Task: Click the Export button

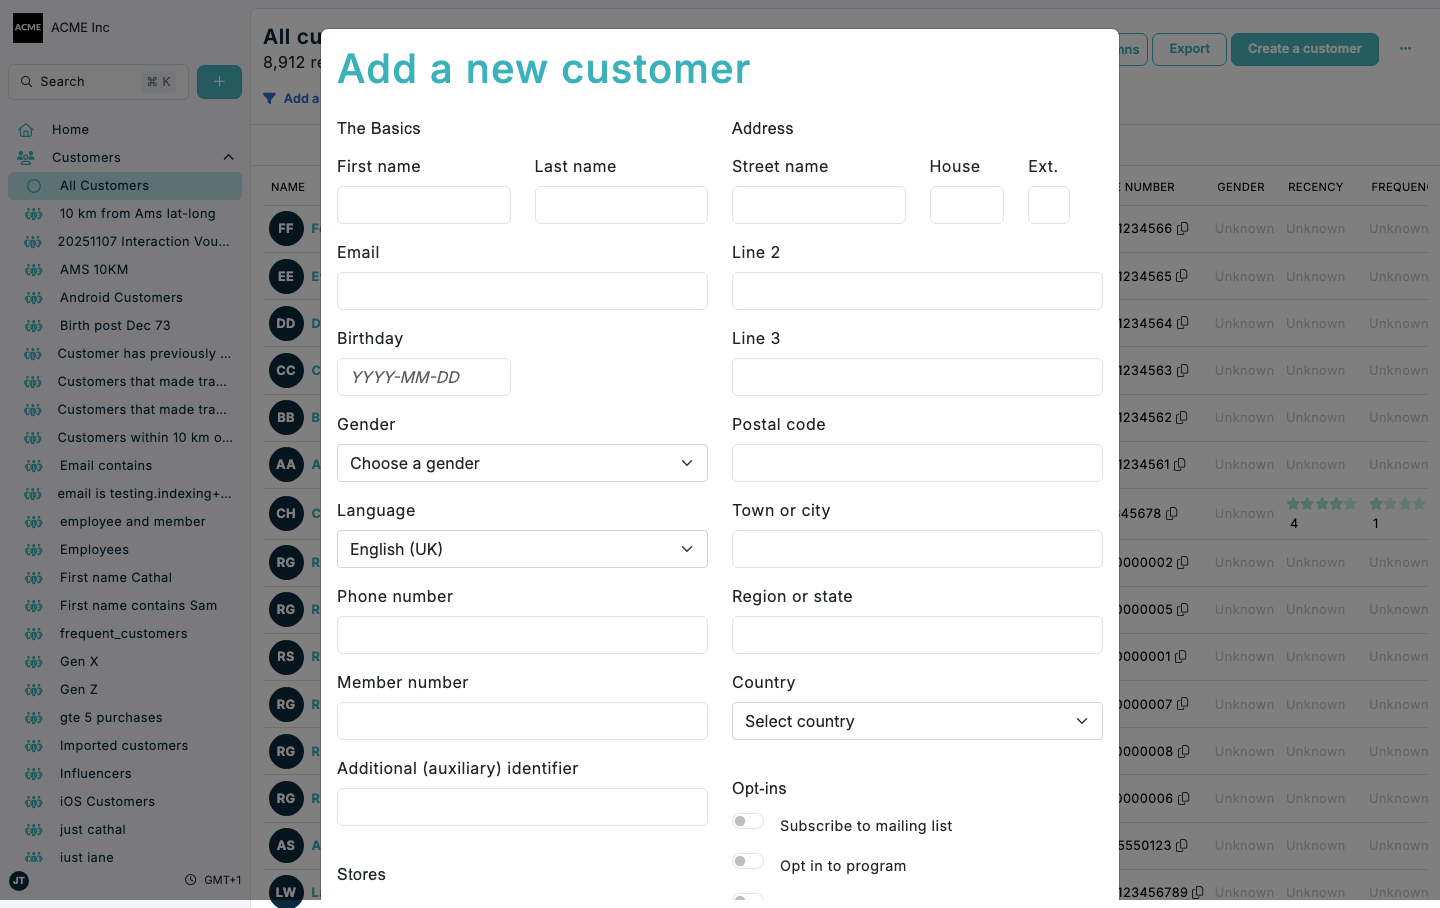Action: coord(1189,48)
